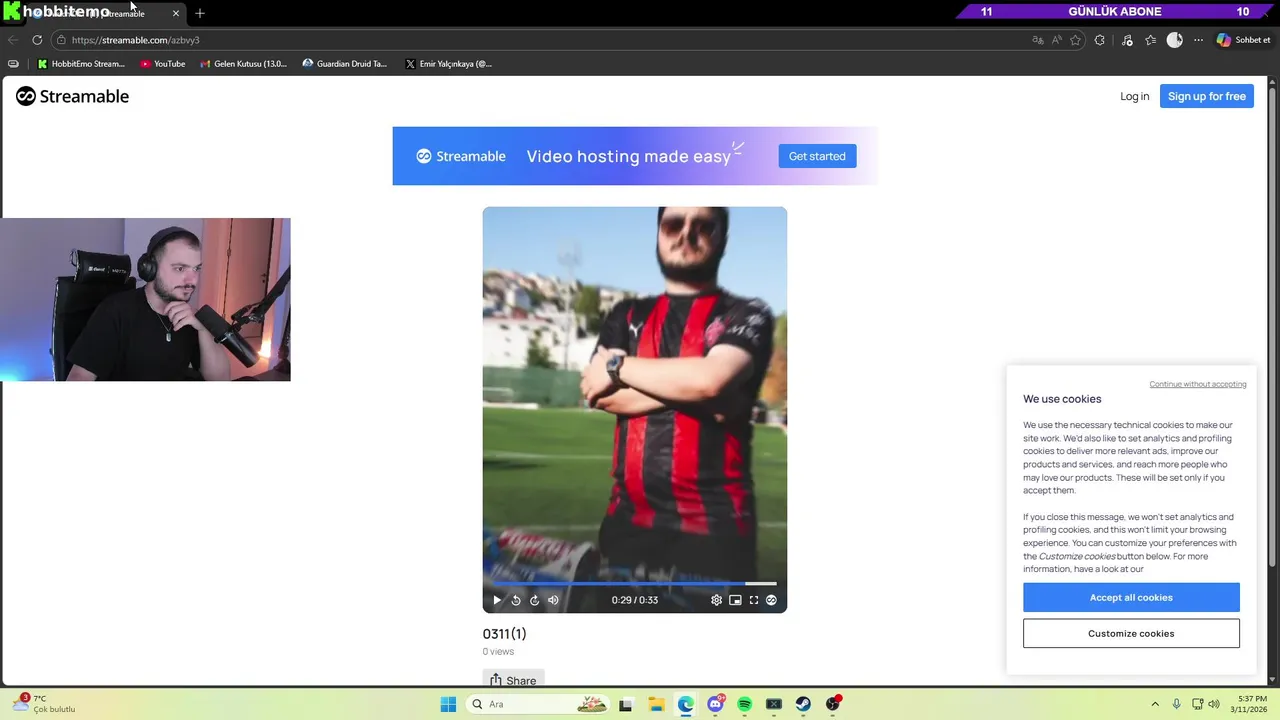1280x720 pixels.
Task: Open video player settings gear
Action: pyautogui.click(x=716, y=600)
